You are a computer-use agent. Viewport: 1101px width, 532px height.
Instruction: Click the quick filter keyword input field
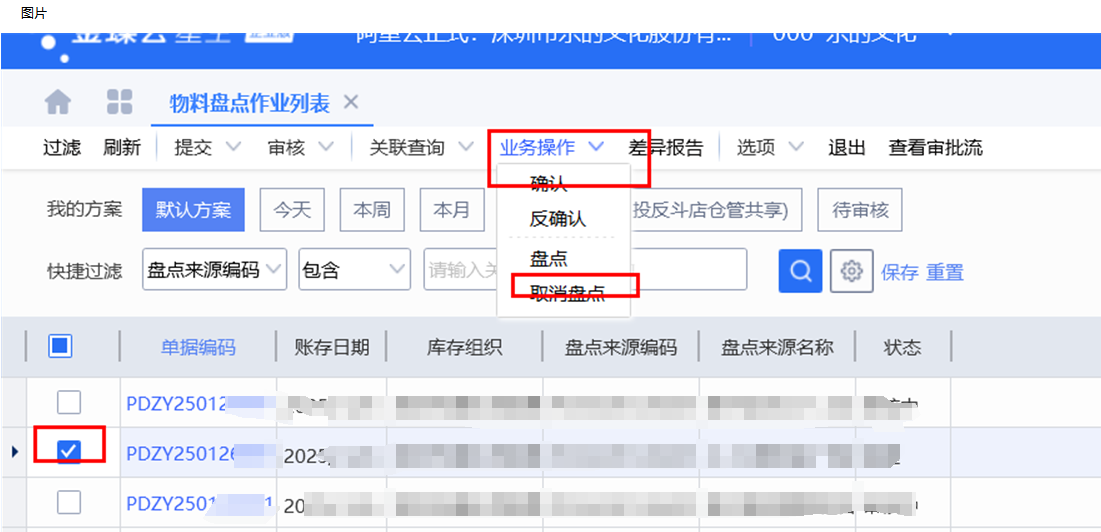[x=460, y=270]
